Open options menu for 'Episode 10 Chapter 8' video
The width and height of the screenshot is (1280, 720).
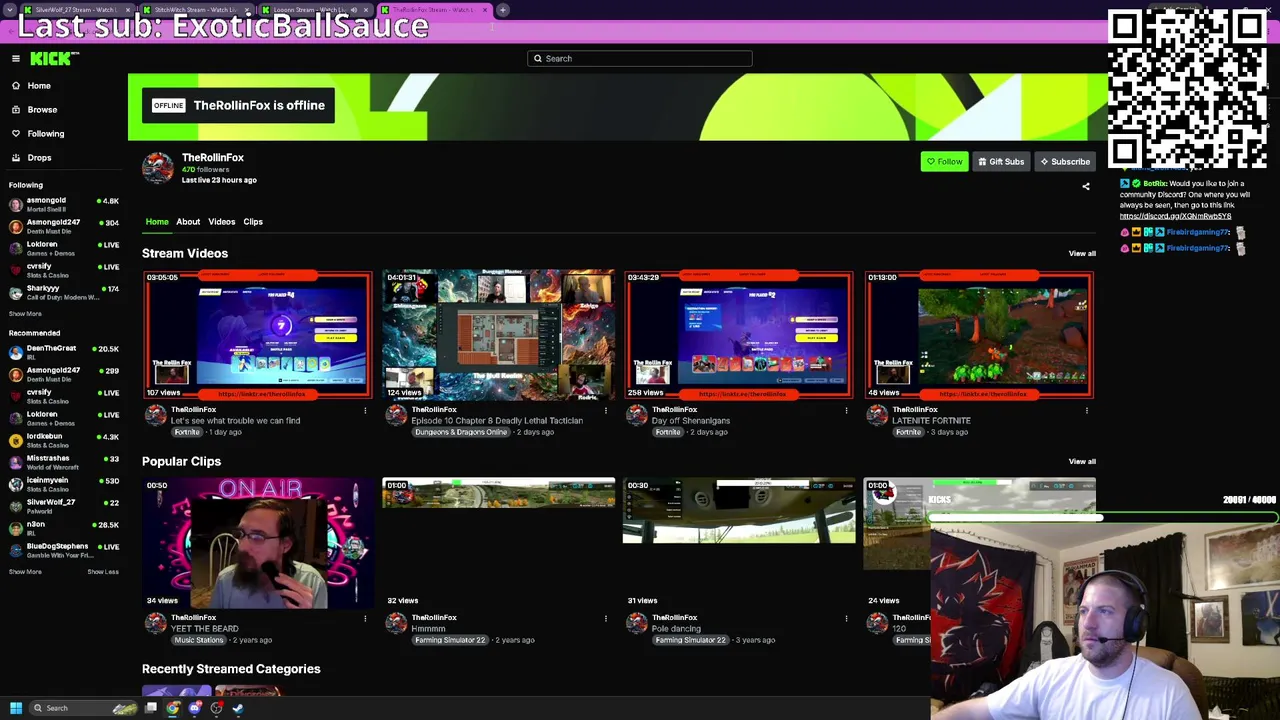605,410
